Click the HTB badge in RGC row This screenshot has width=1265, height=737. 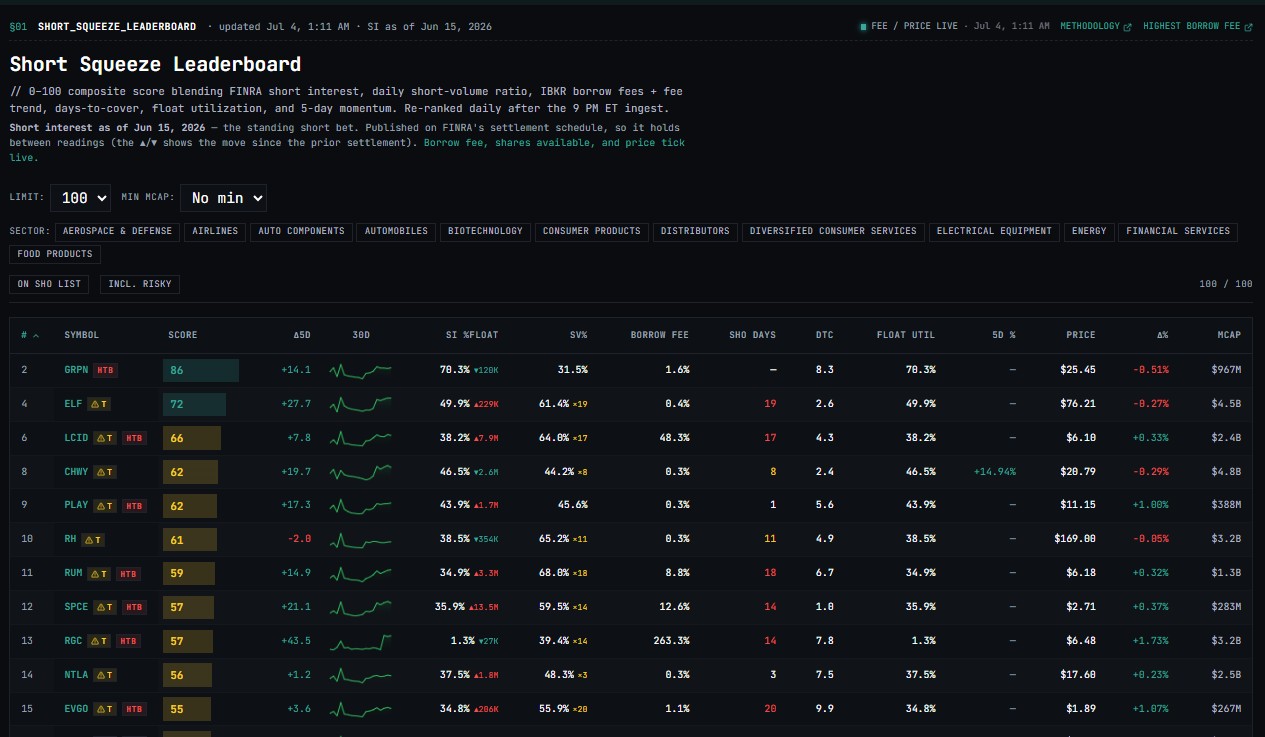129,642
